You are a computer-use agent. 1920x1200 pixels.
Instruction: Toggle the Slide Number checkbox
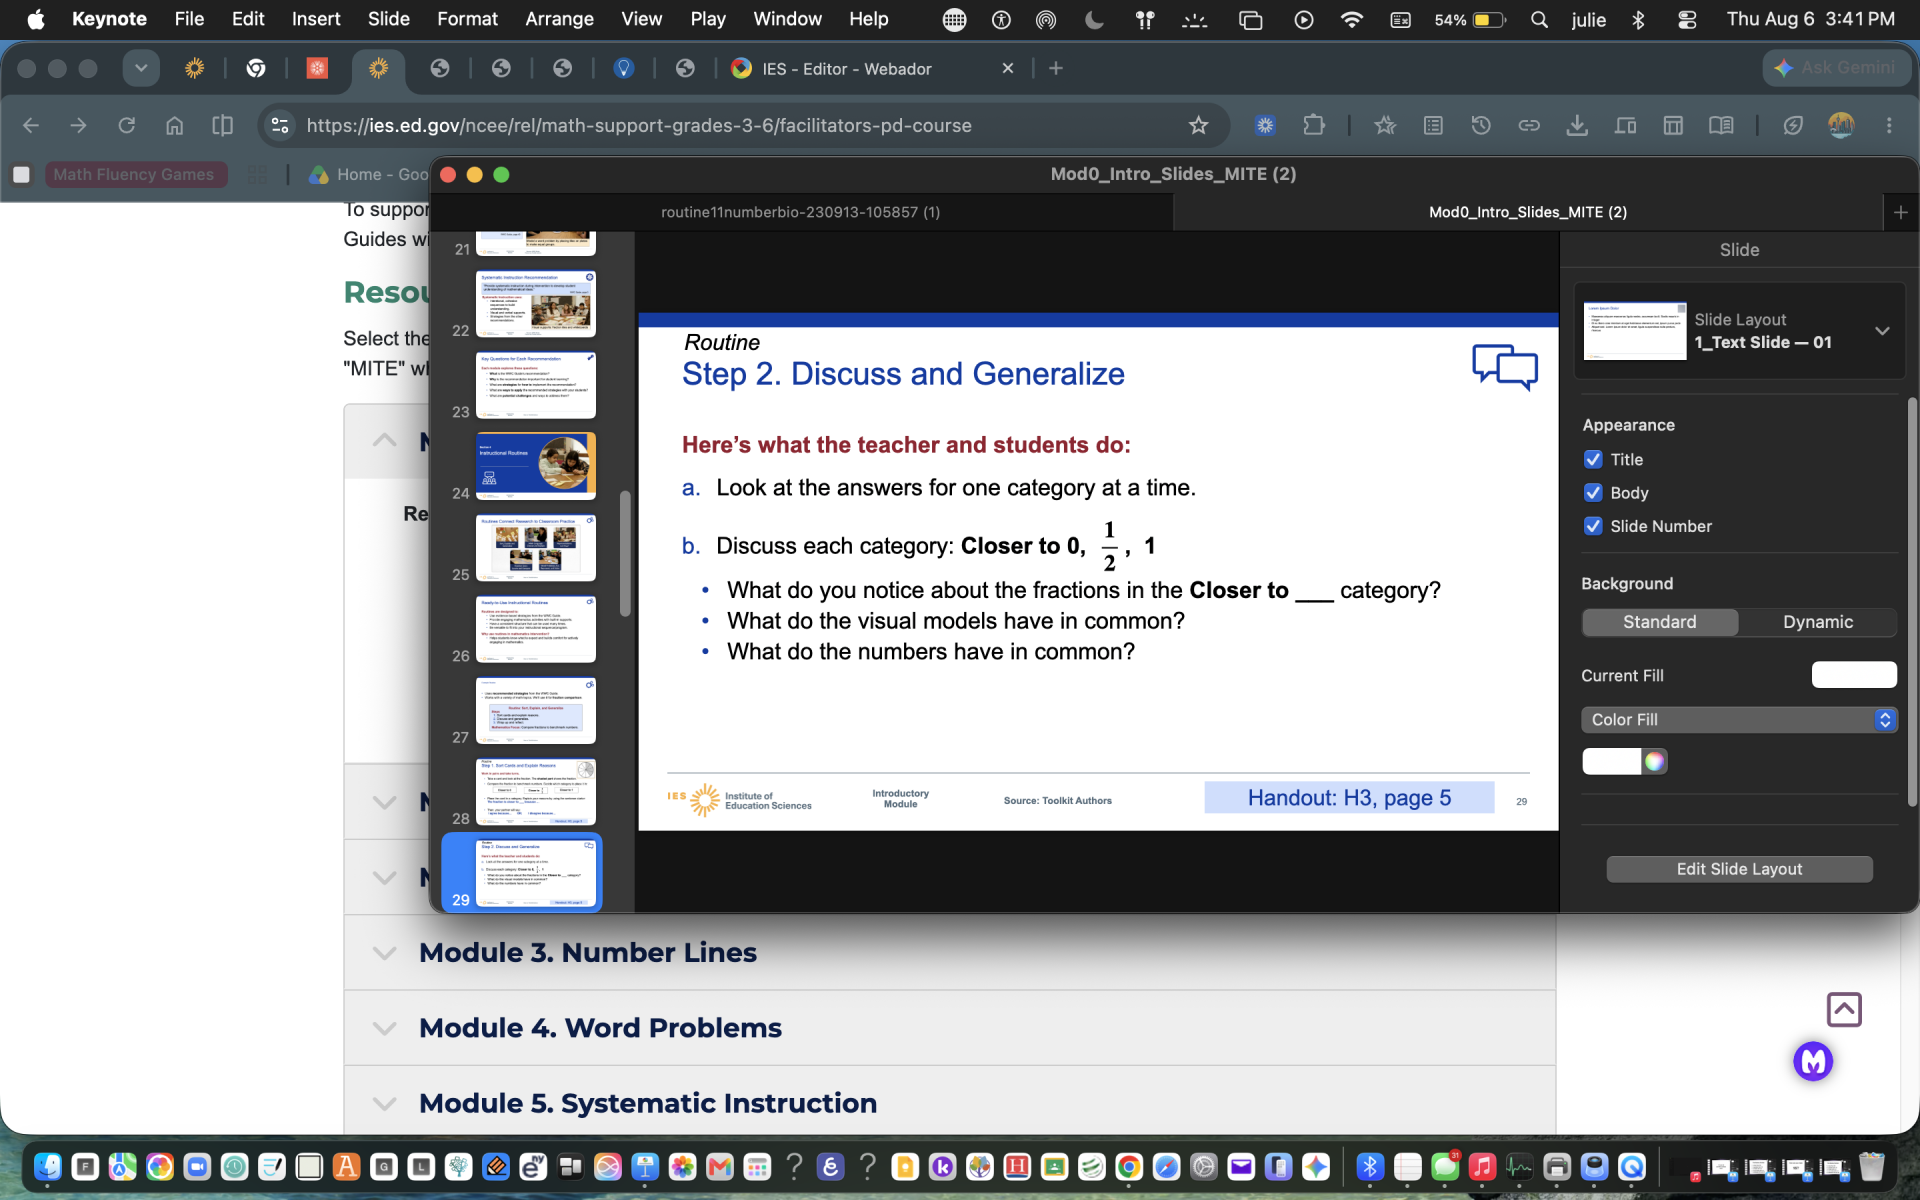coord(1593,526)
